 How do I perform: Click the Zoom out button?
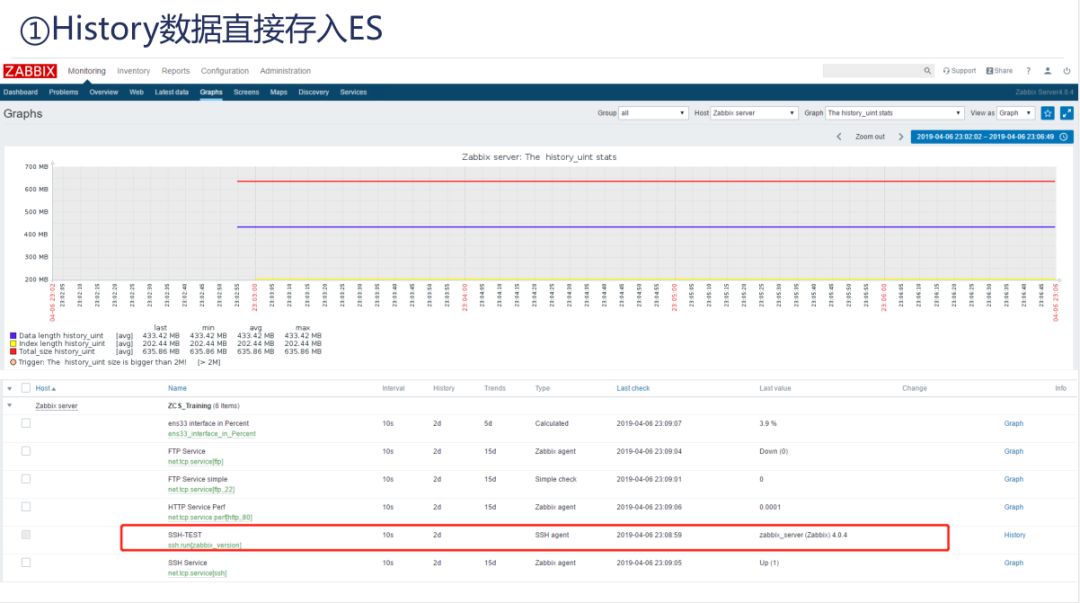[x=870, y=136]
